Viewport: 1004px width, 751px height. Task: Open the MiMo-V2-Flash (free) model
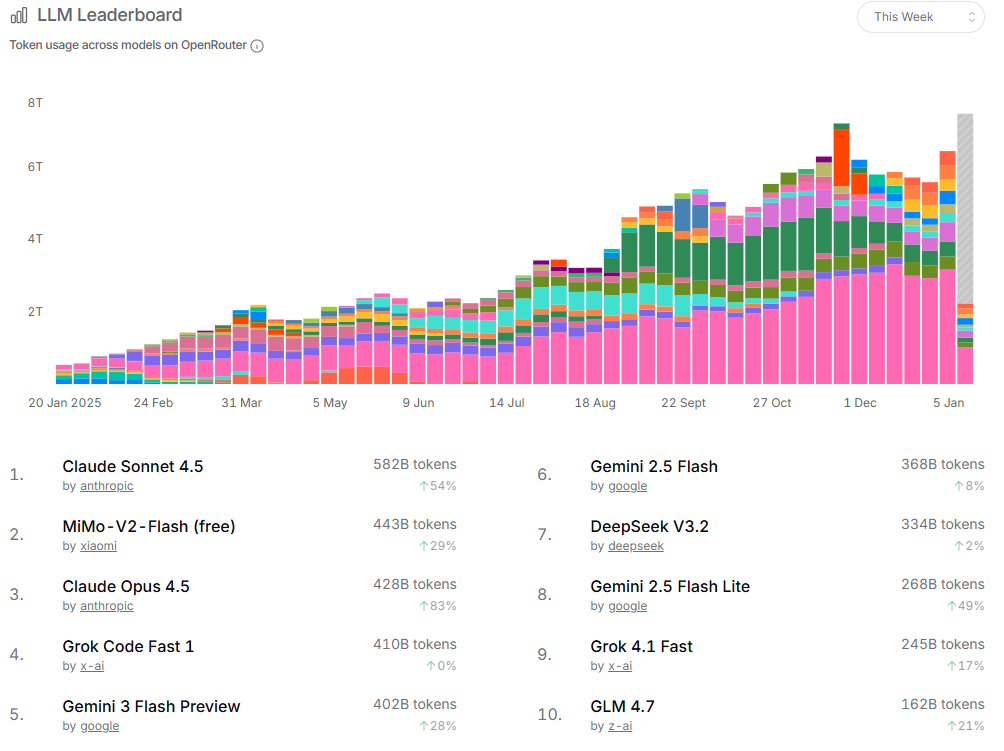click(x=148, y=526)
